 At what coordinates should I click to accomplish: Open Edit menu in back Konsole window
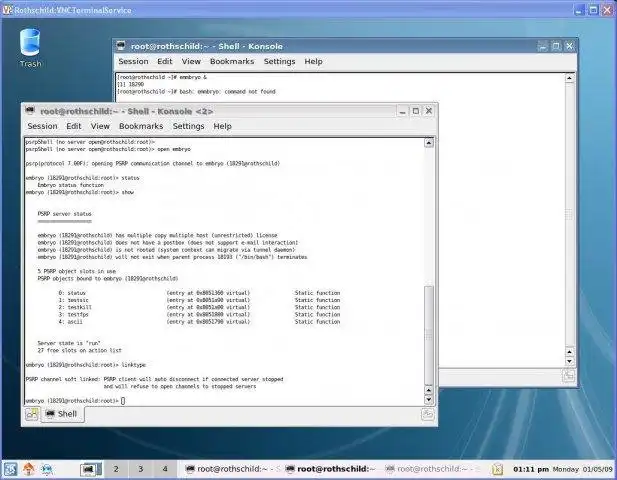pos(164,61)
